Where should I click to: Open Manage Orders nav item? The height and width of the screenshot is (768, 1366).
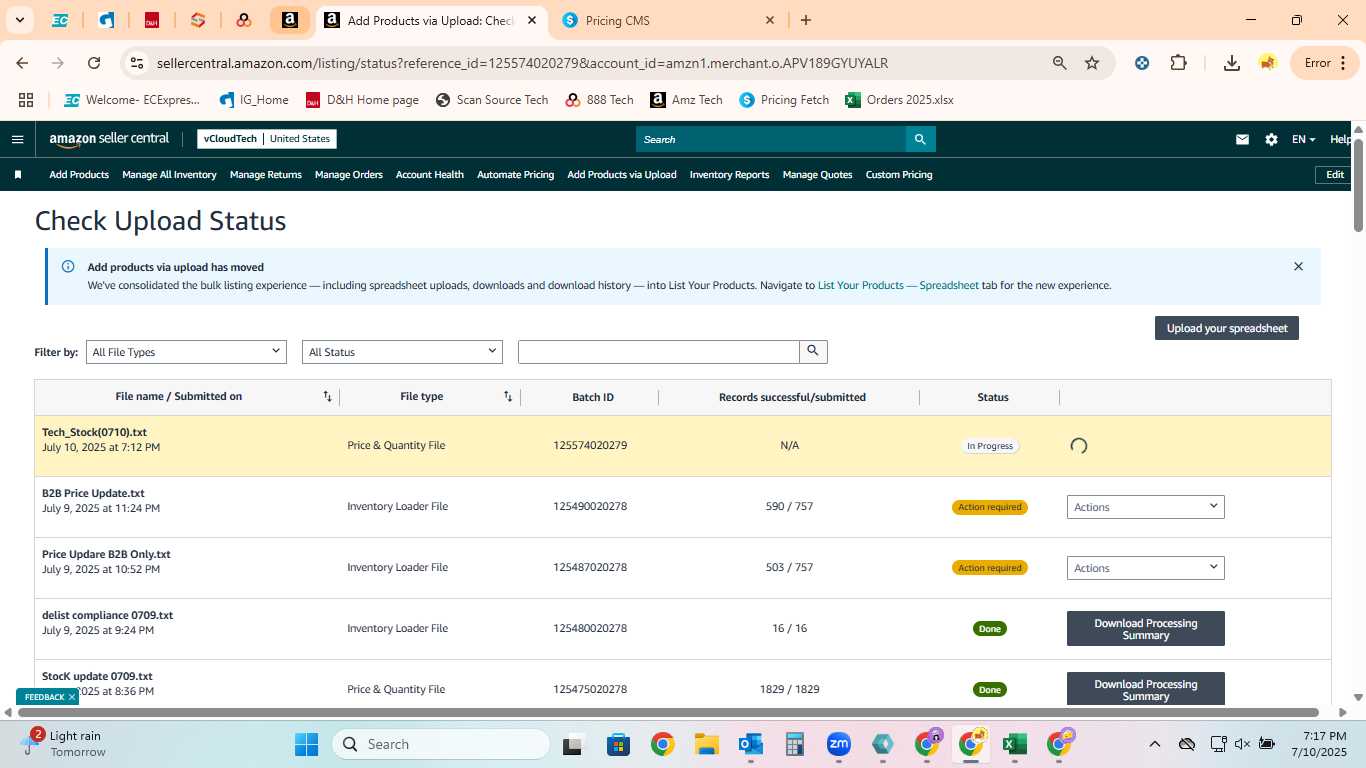click(349, 174)
